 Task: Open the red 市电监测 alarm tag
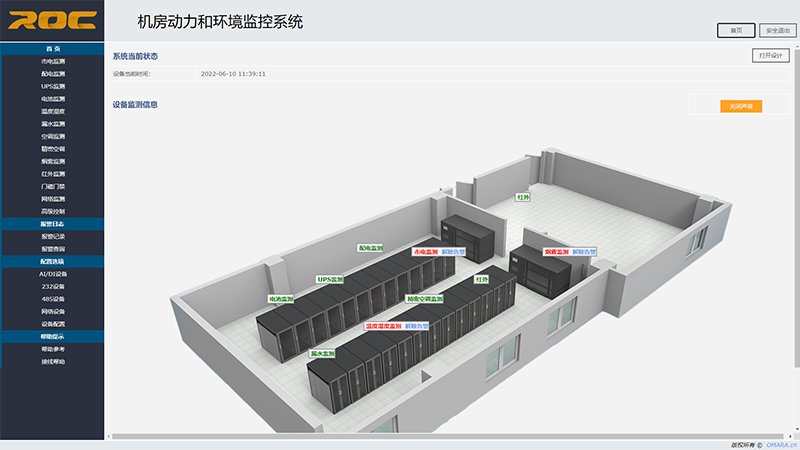426,252
